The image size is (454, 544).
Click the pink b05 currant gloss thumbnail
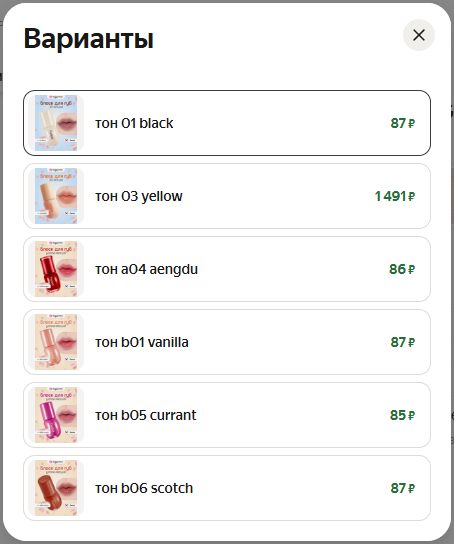56,415
